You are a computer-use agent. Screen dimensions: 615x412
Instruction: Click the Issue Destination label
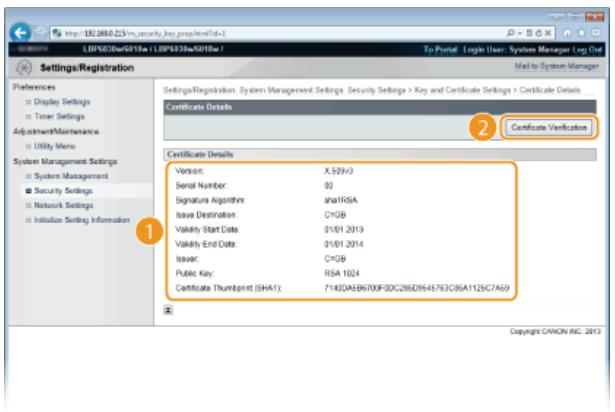tap(206, 215)
